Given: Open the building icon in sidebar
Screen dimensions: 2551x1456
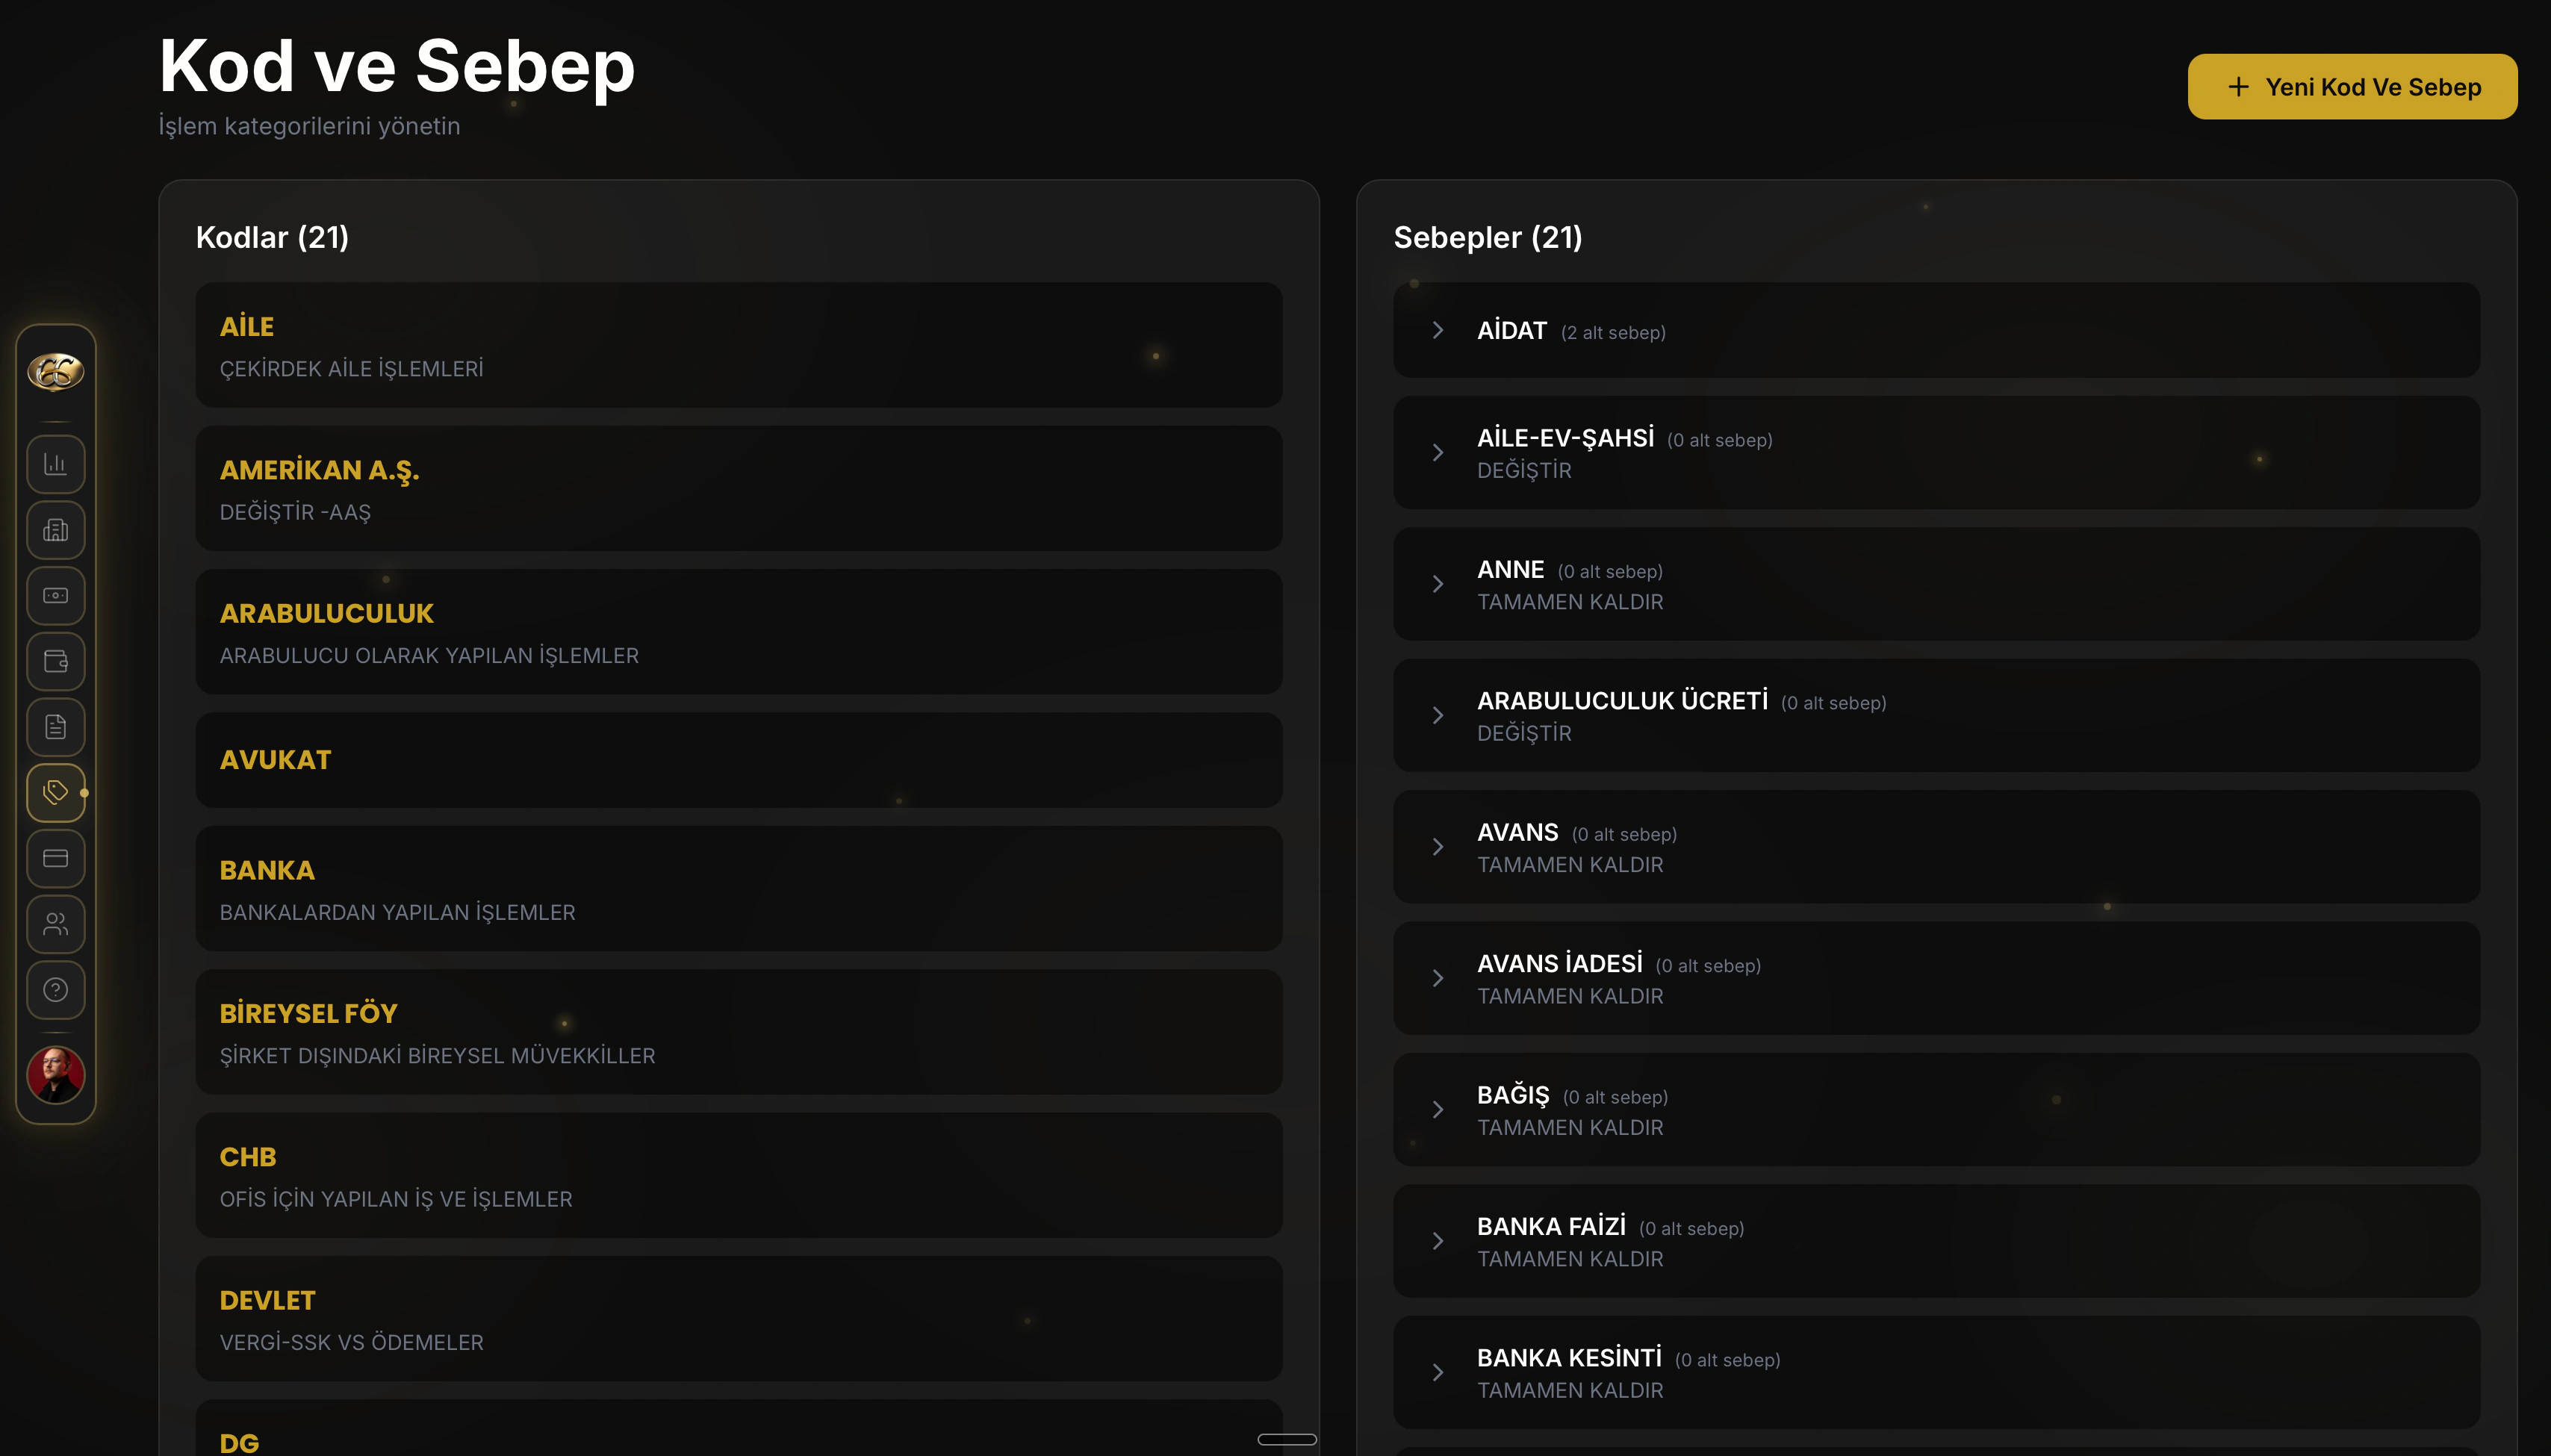Looking at the screenshot, I should pos(56,530).
